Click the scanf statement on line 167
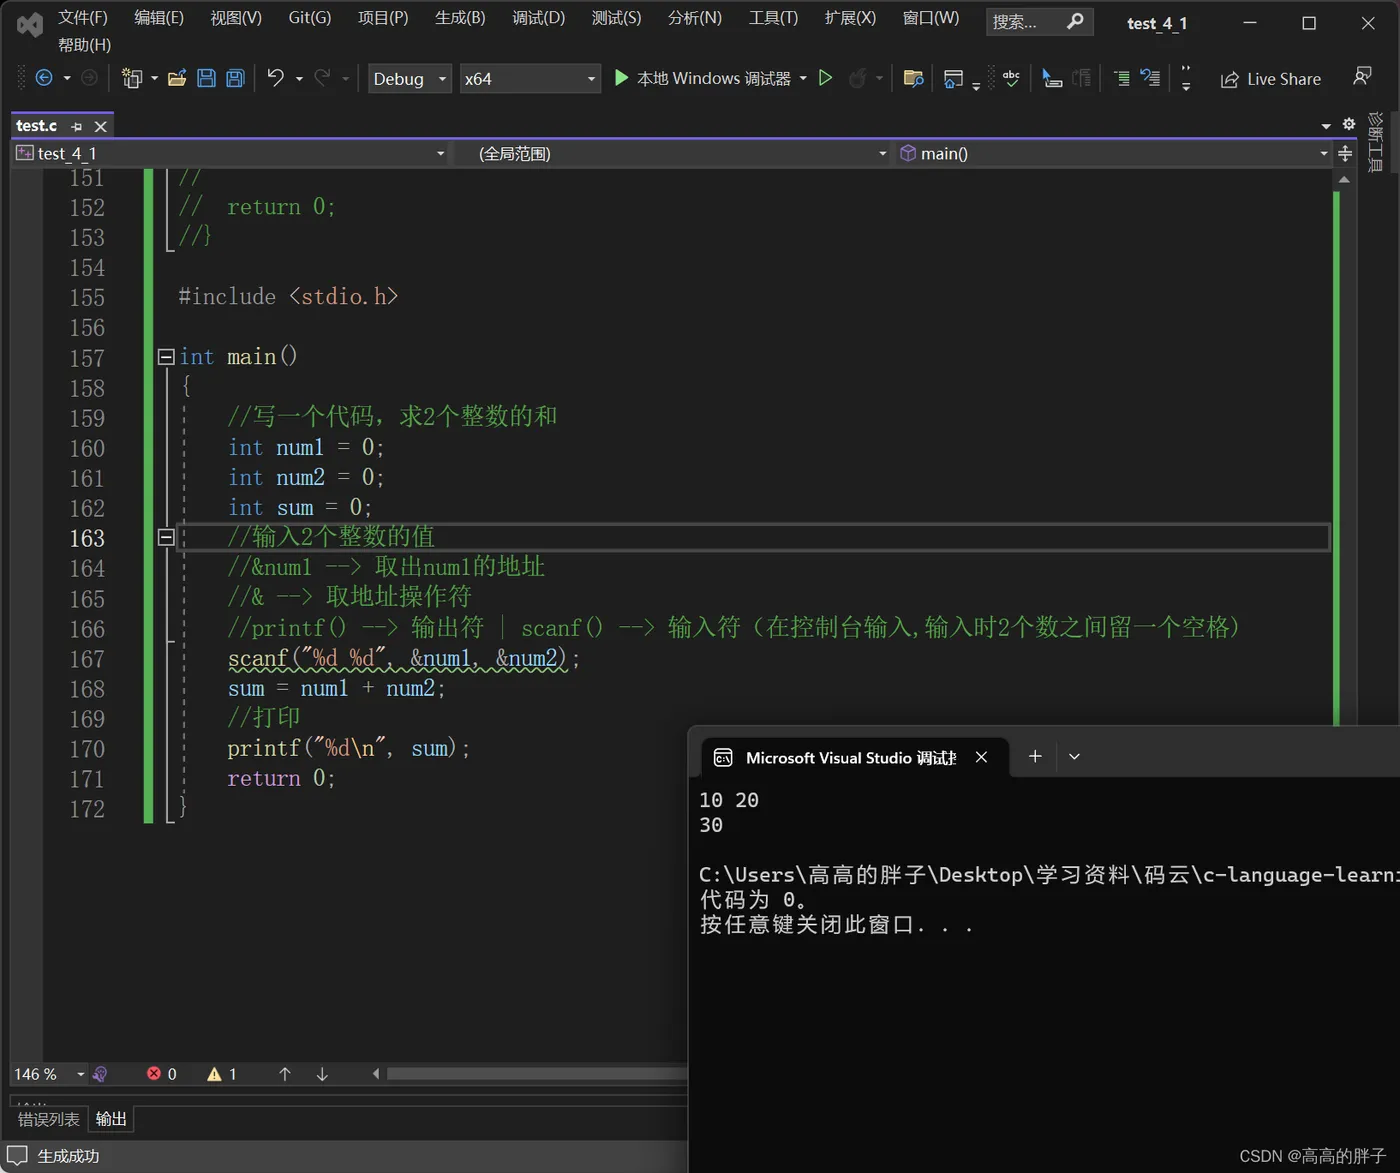The width and height of the screenshot is (1400, 1173). [x=403, y=658]
